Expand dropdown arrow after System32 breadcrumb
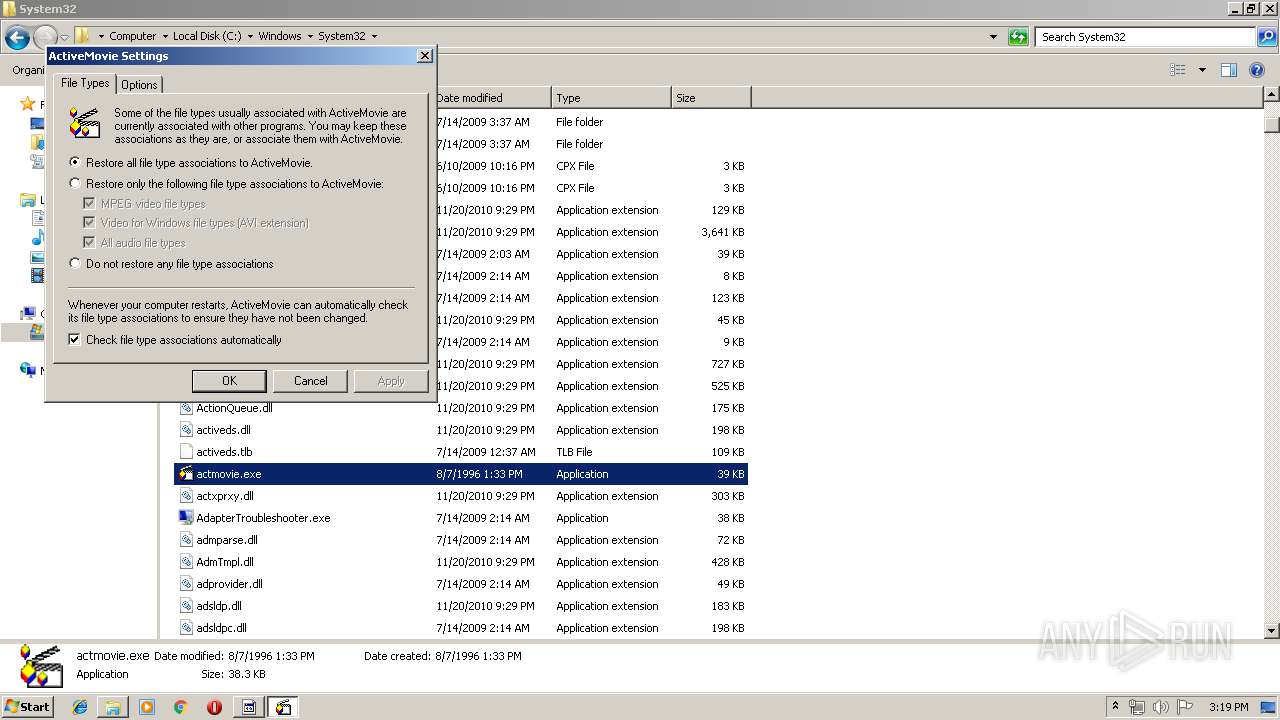This screenshot has width=1280, height=720. coord(374,36)
